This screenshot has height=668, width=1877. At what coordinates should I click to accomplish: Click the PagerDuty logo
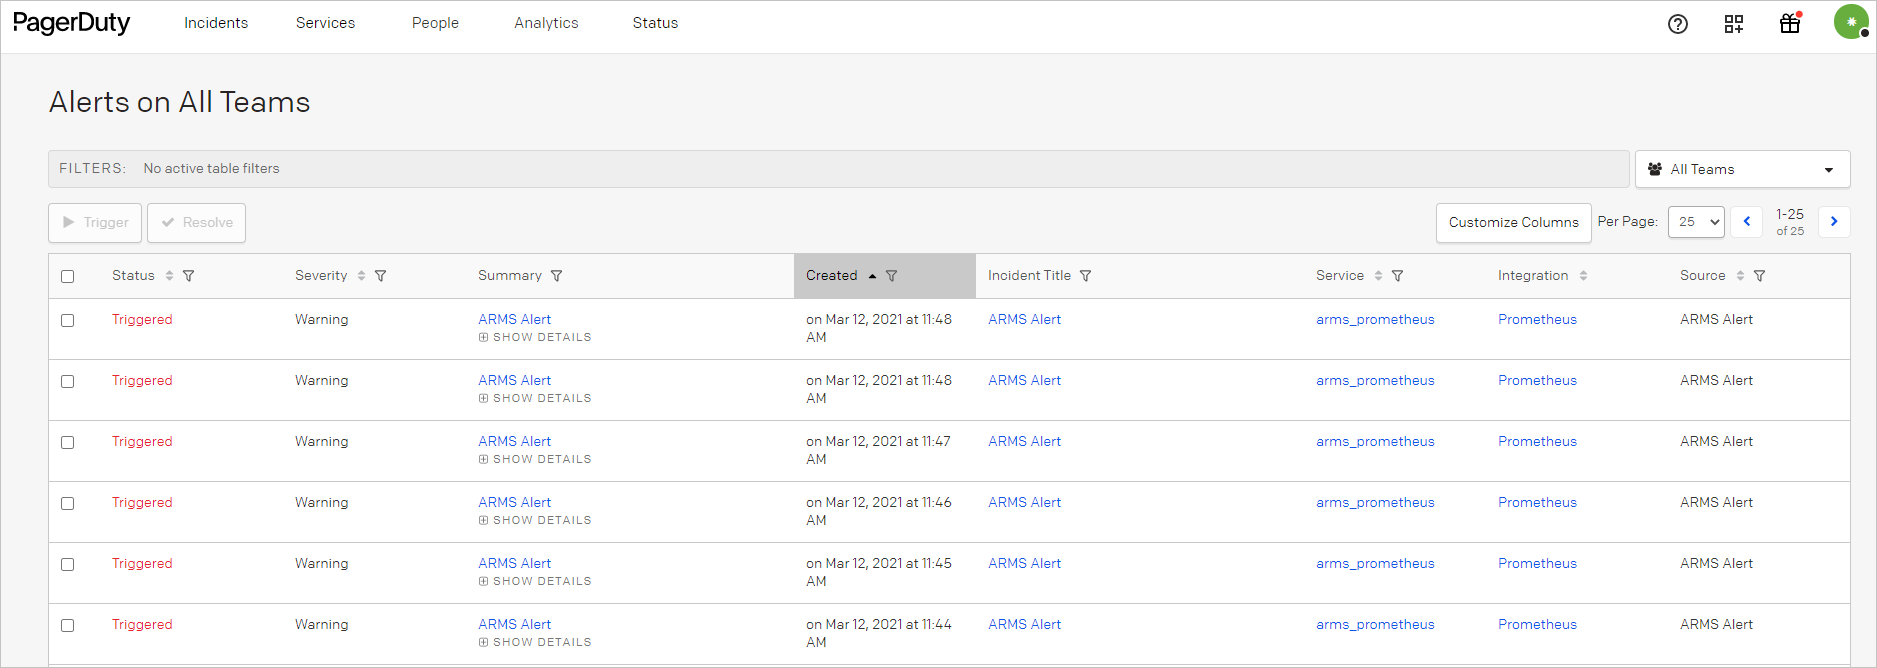coord(71,23)
